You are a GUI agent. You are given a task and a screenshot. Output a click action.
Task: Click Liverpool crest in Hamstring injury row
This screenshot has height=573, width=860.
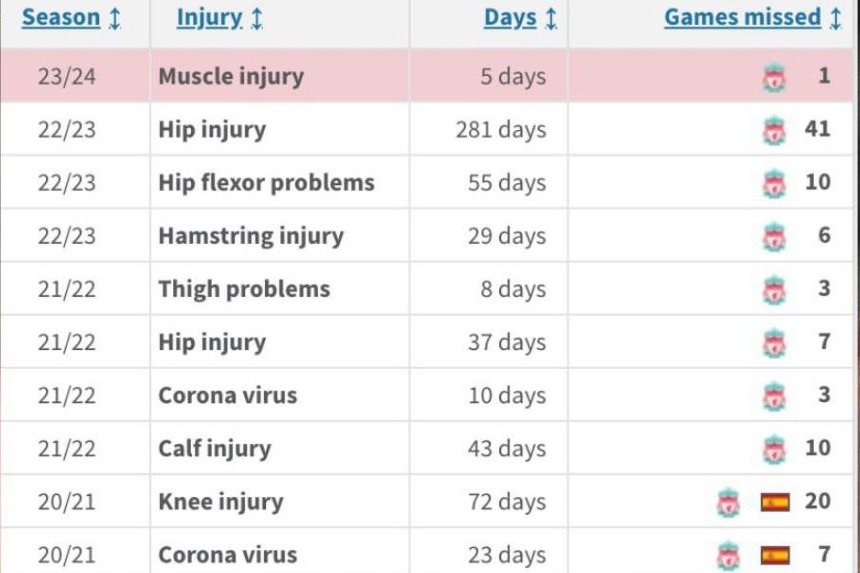pyautogui.click(x=774, y=237)
